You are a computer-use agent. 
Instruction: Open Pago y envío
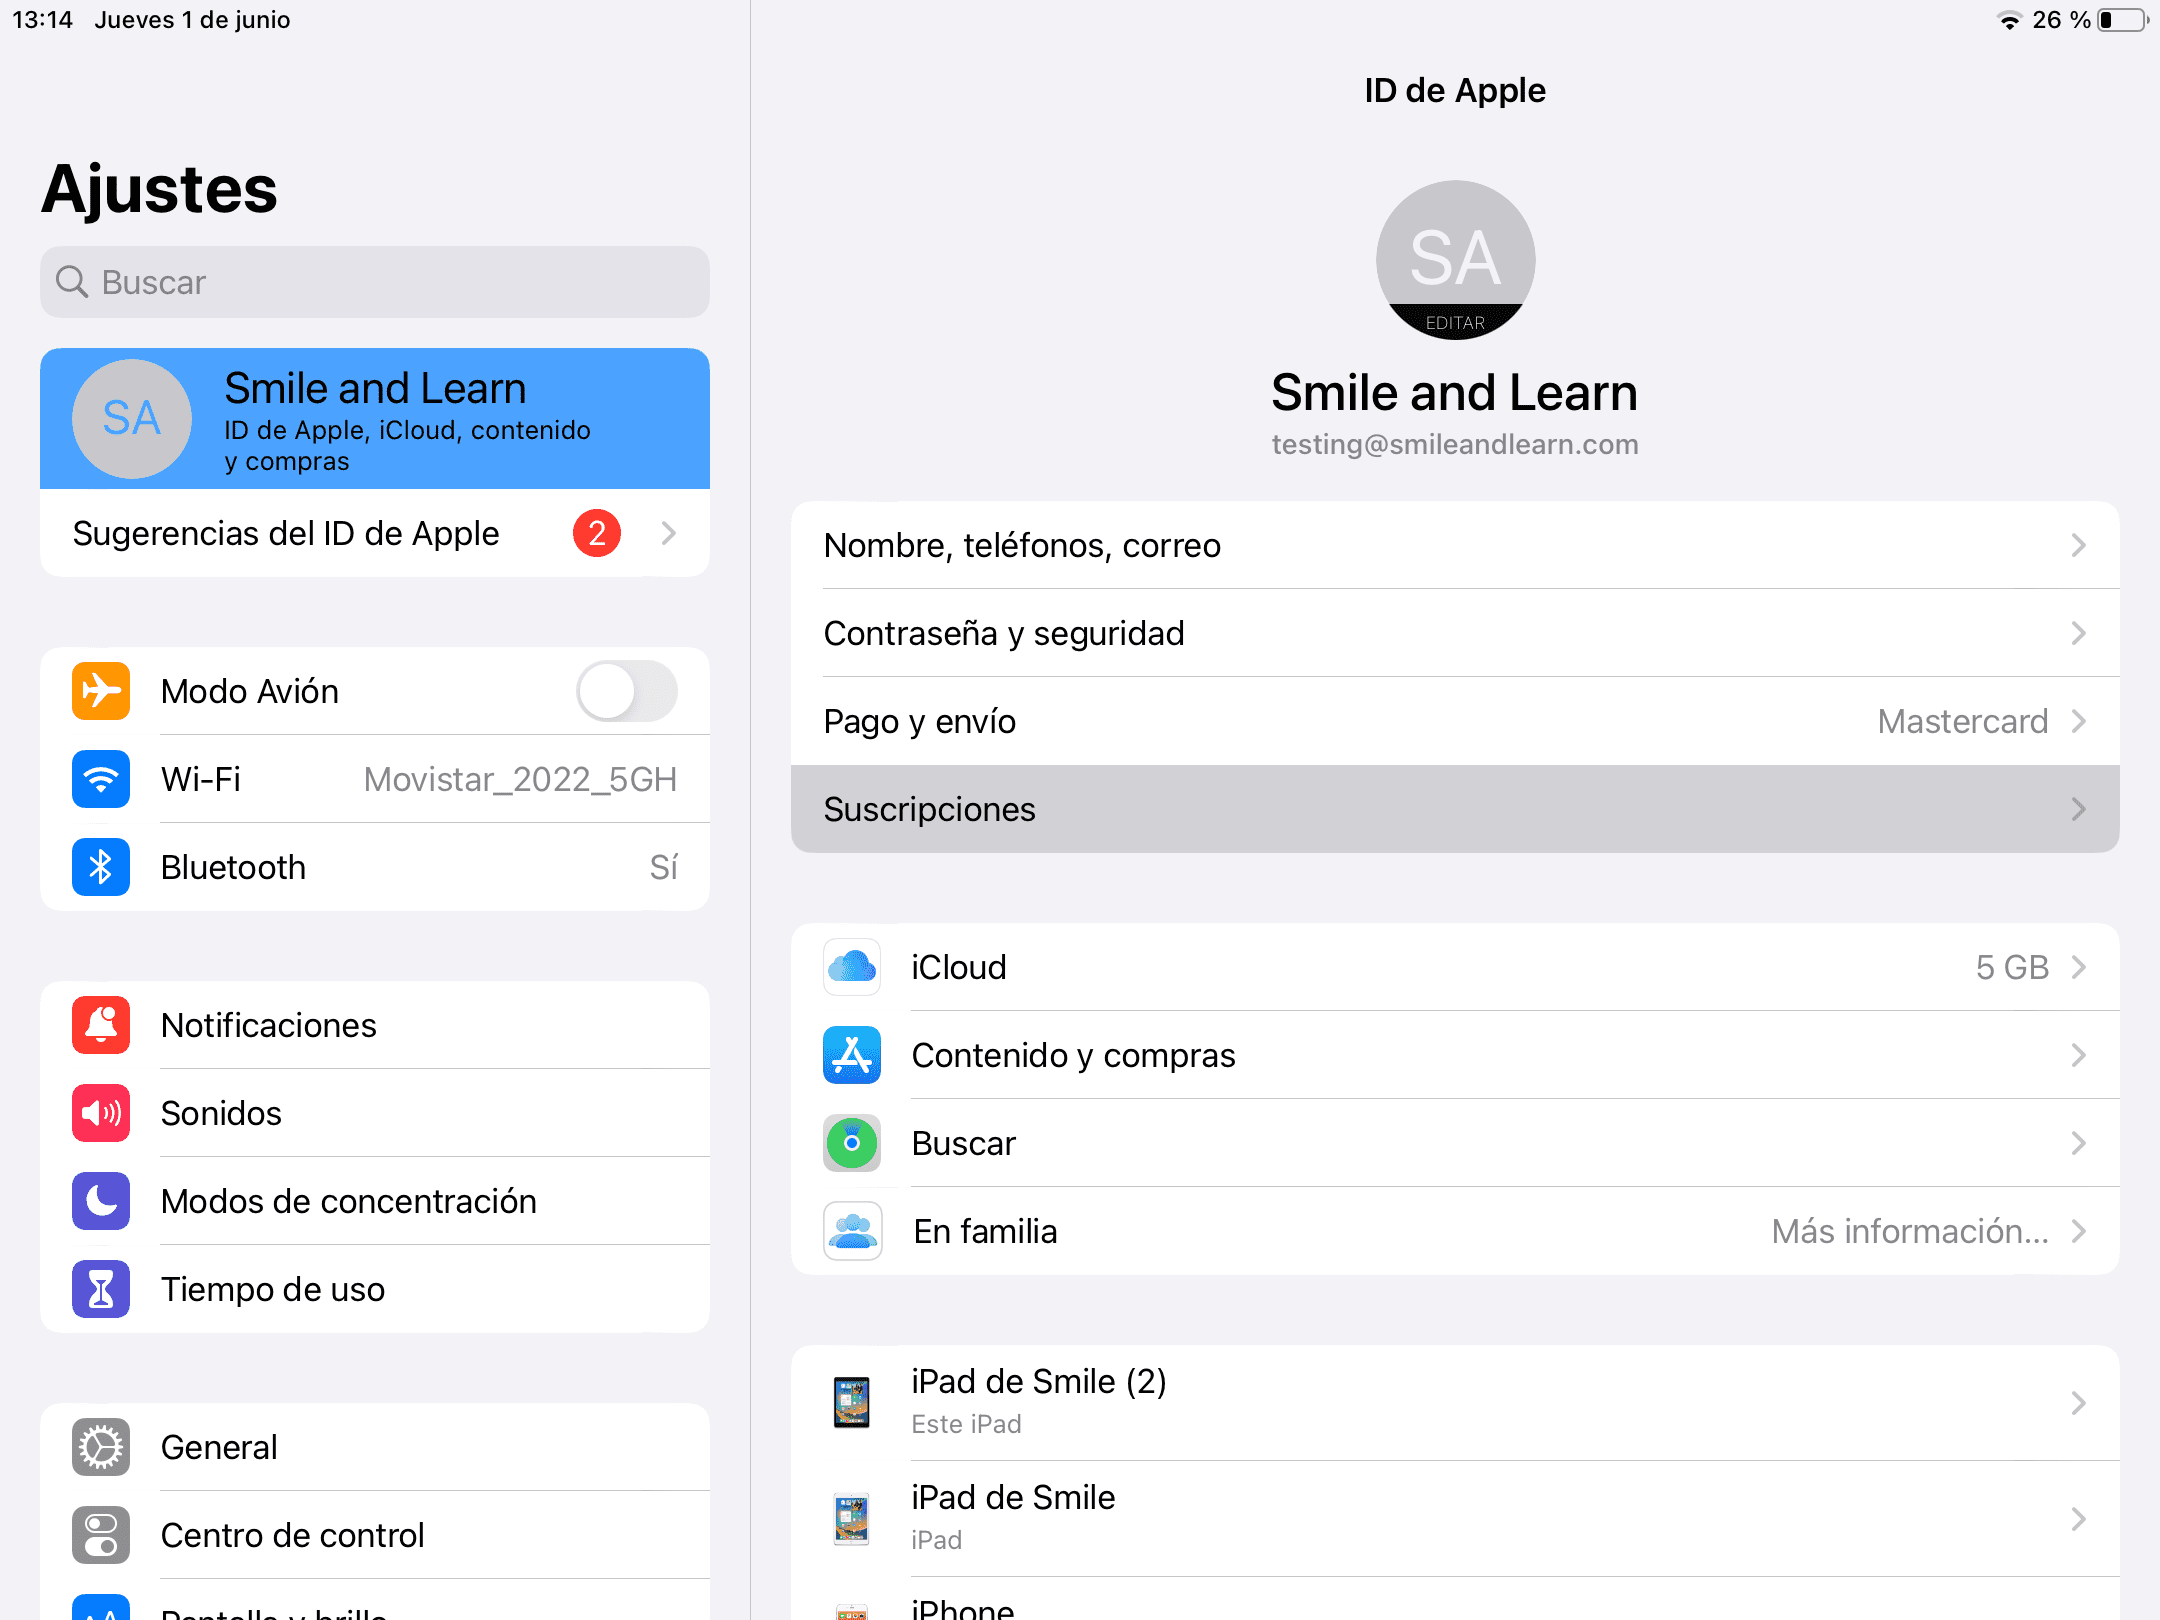(x=1455, y=721)
